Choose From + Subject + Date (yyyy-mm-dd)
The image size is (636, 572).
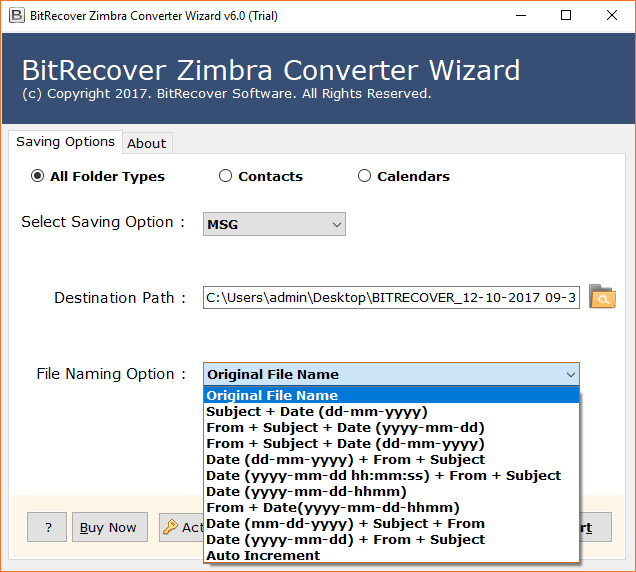tap(391, 428)
